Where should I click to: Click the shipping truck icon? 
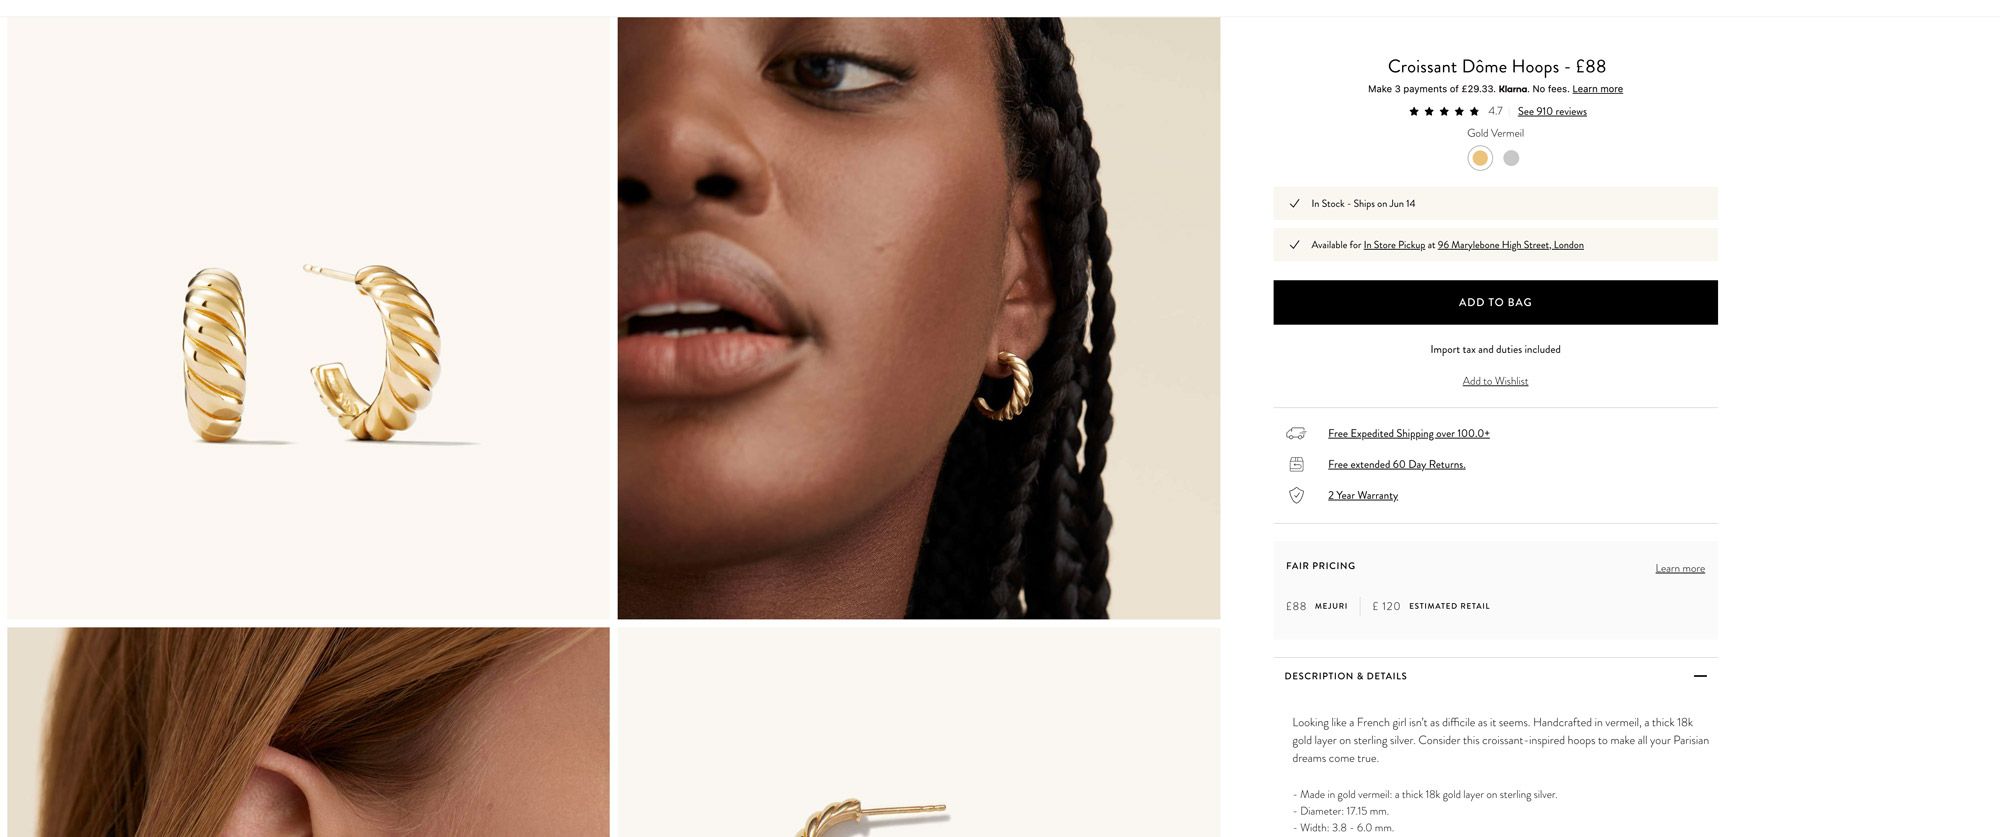pos(1296,433)
